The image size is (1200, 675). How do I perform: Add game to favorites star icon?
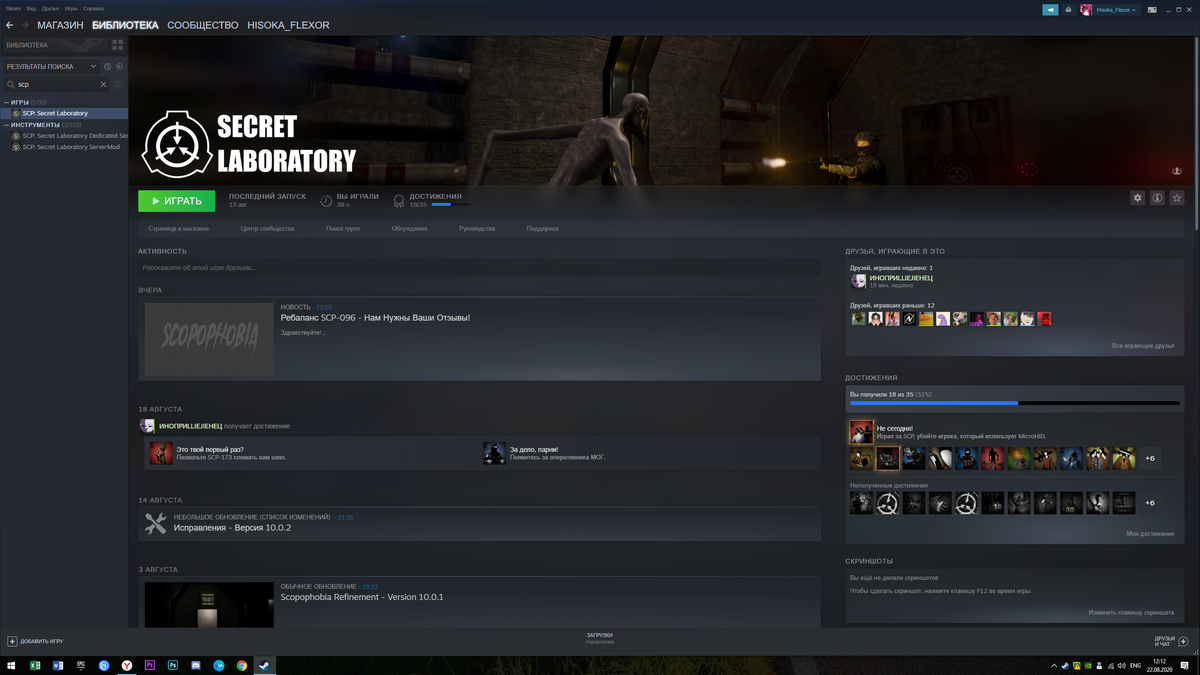(1177, 198)
